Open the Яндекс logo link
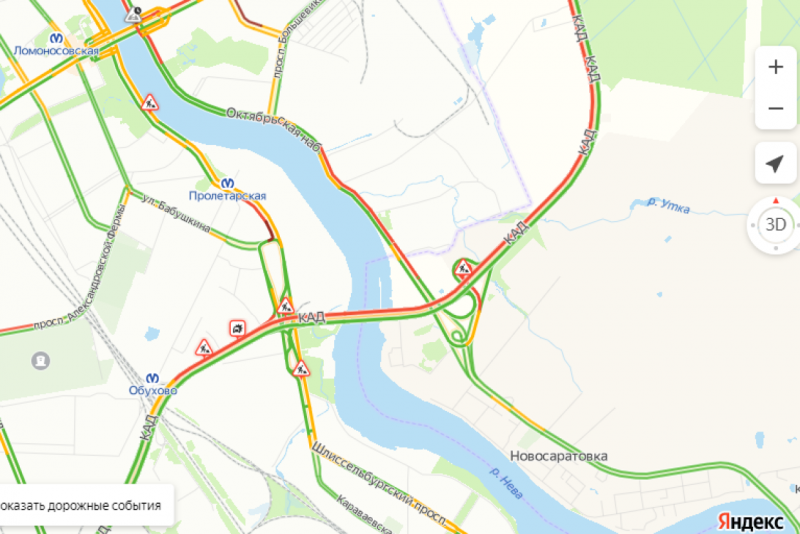The height and width of the screenshot is (534, 800). tap(750, 522)
